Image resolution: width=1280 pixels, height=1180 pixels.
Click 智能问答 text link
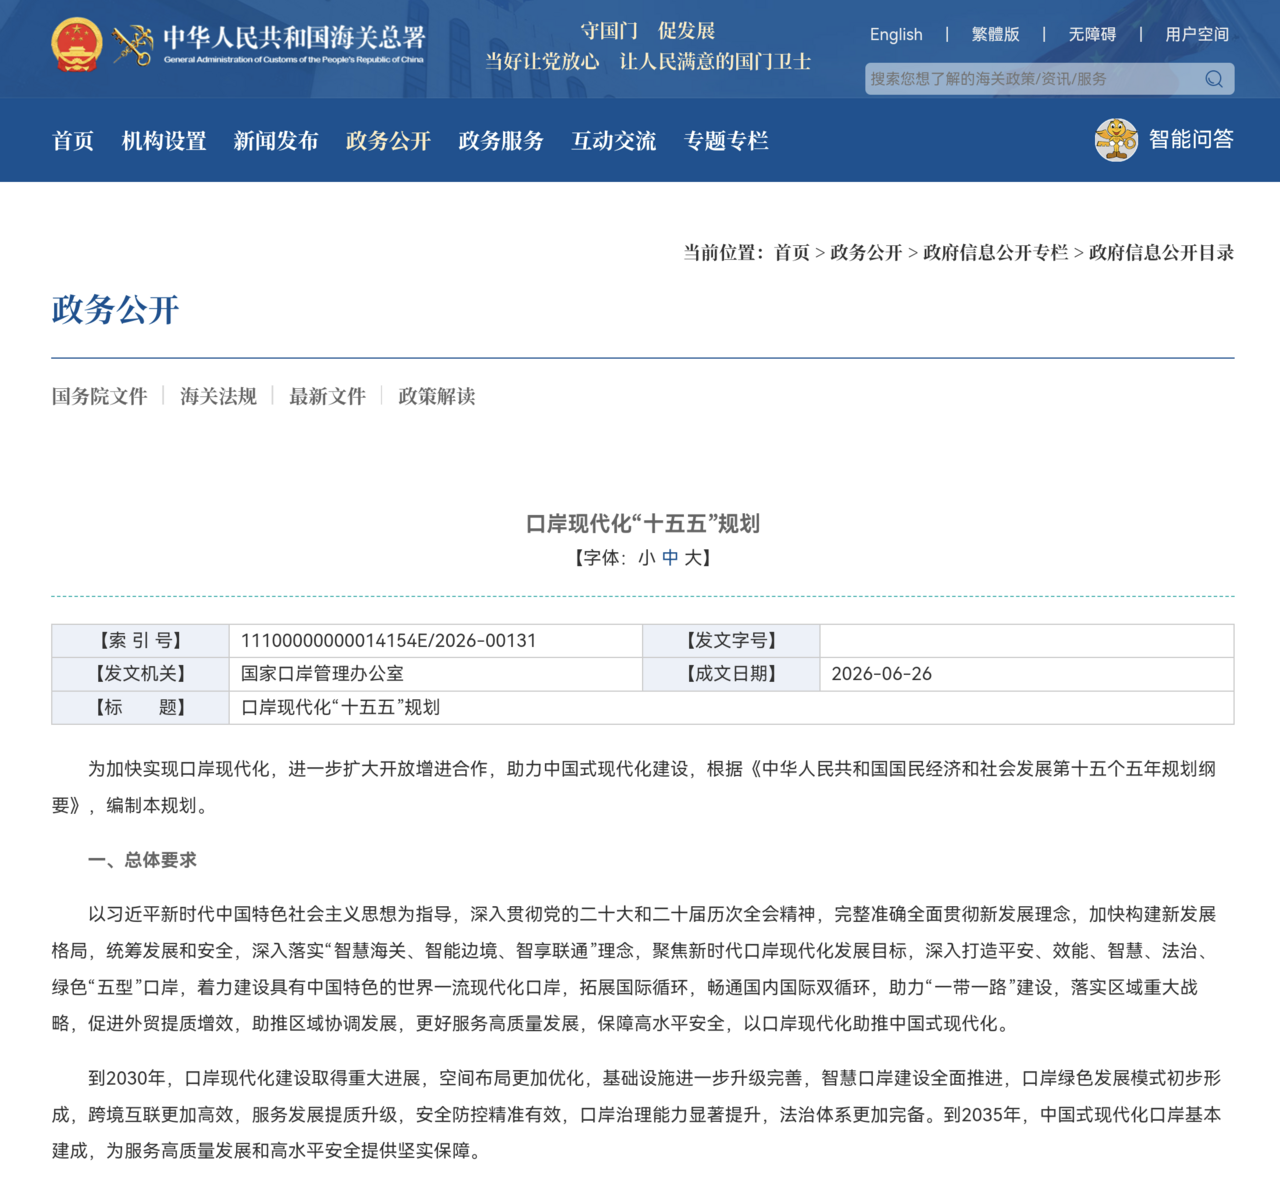click(x=1191, y=140)
